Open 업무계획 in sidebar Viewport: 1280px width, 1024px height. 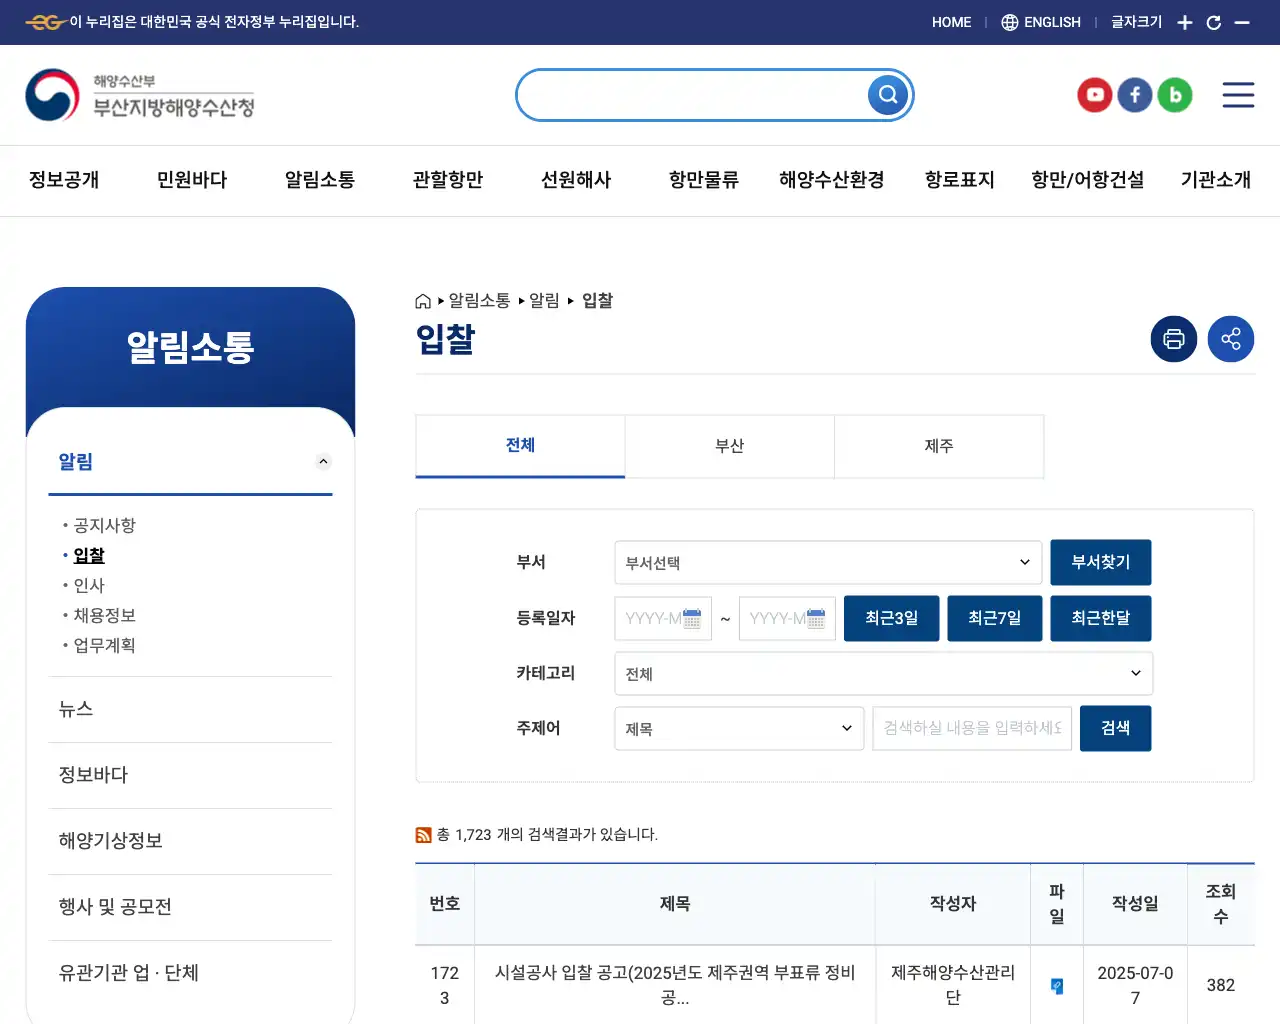(104, 645)
